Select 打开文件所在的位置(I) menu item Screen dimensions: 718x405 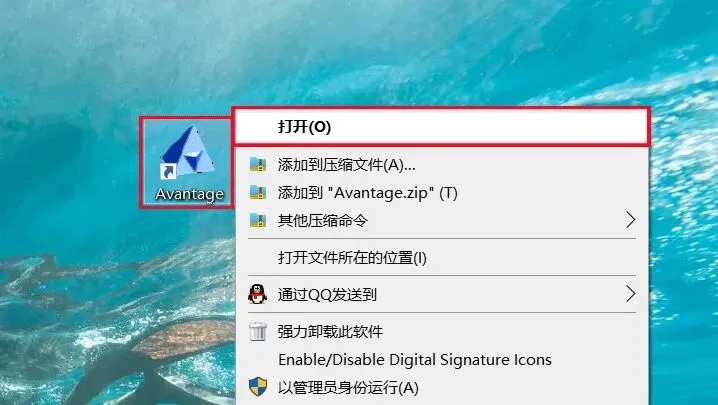pos(442,257)
